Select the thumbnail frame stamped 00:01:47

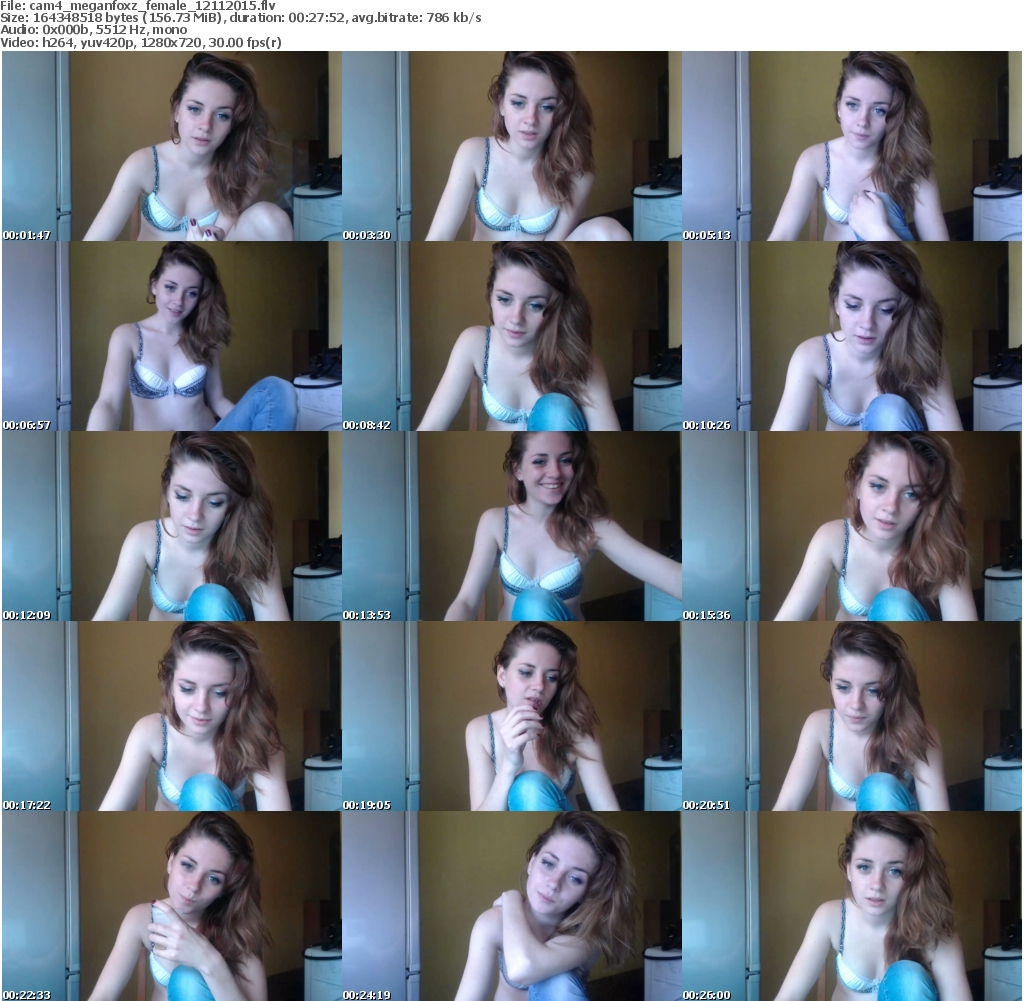click(172, 146)
